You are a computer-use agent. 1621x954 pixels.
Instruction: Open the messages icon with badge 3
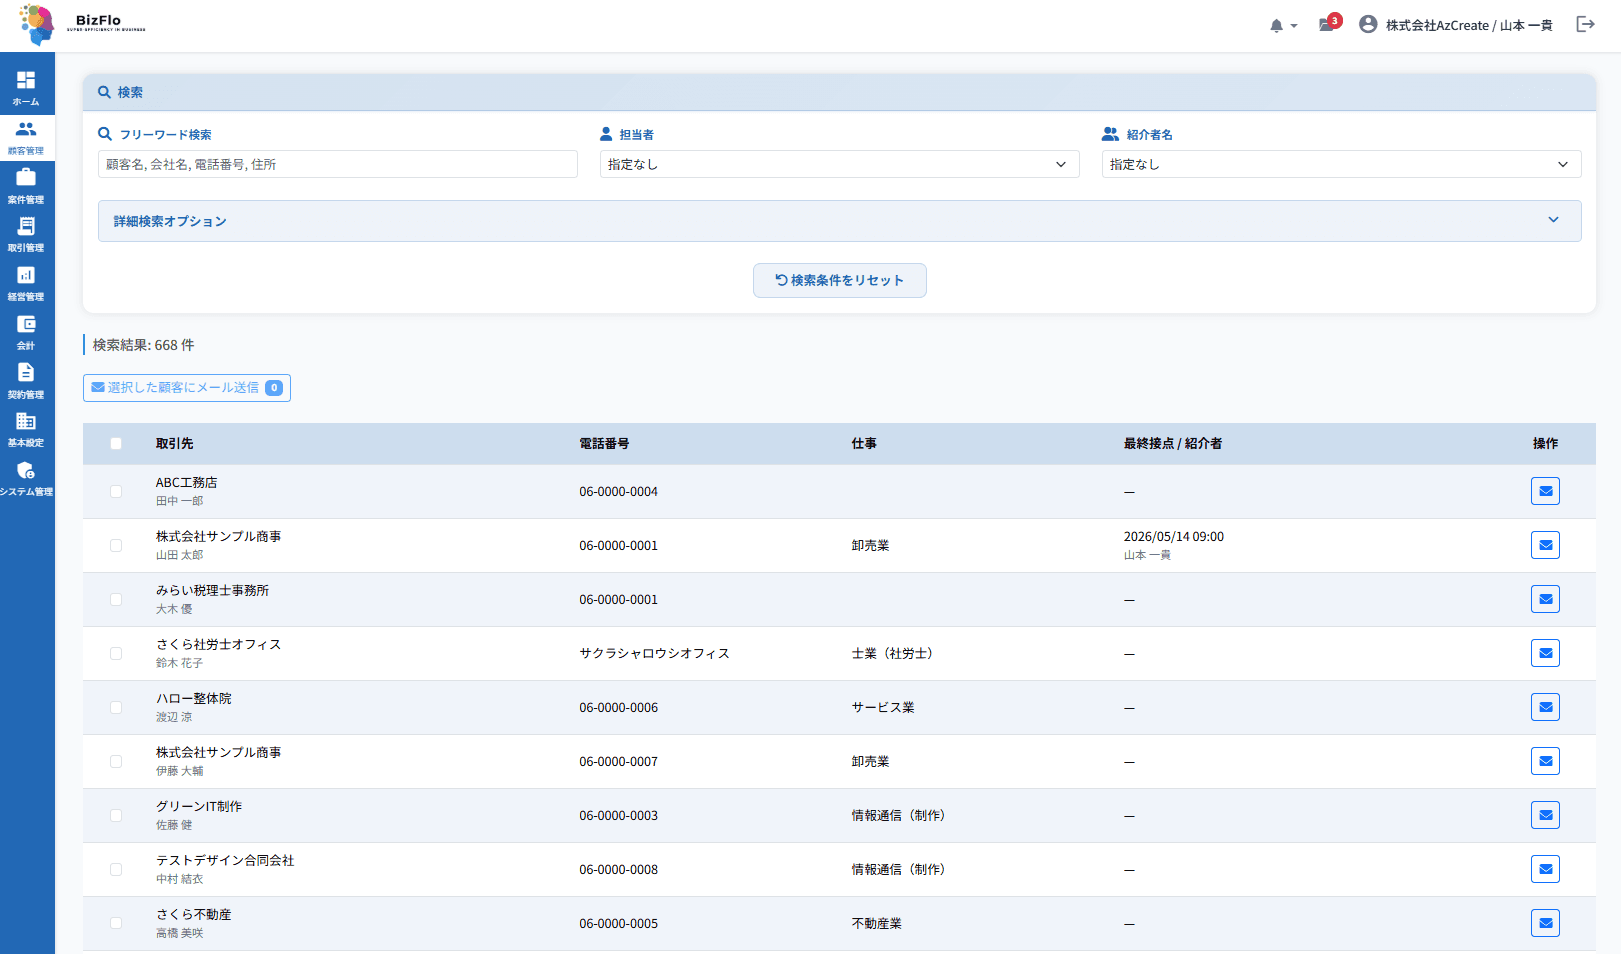coord(1329,24)
